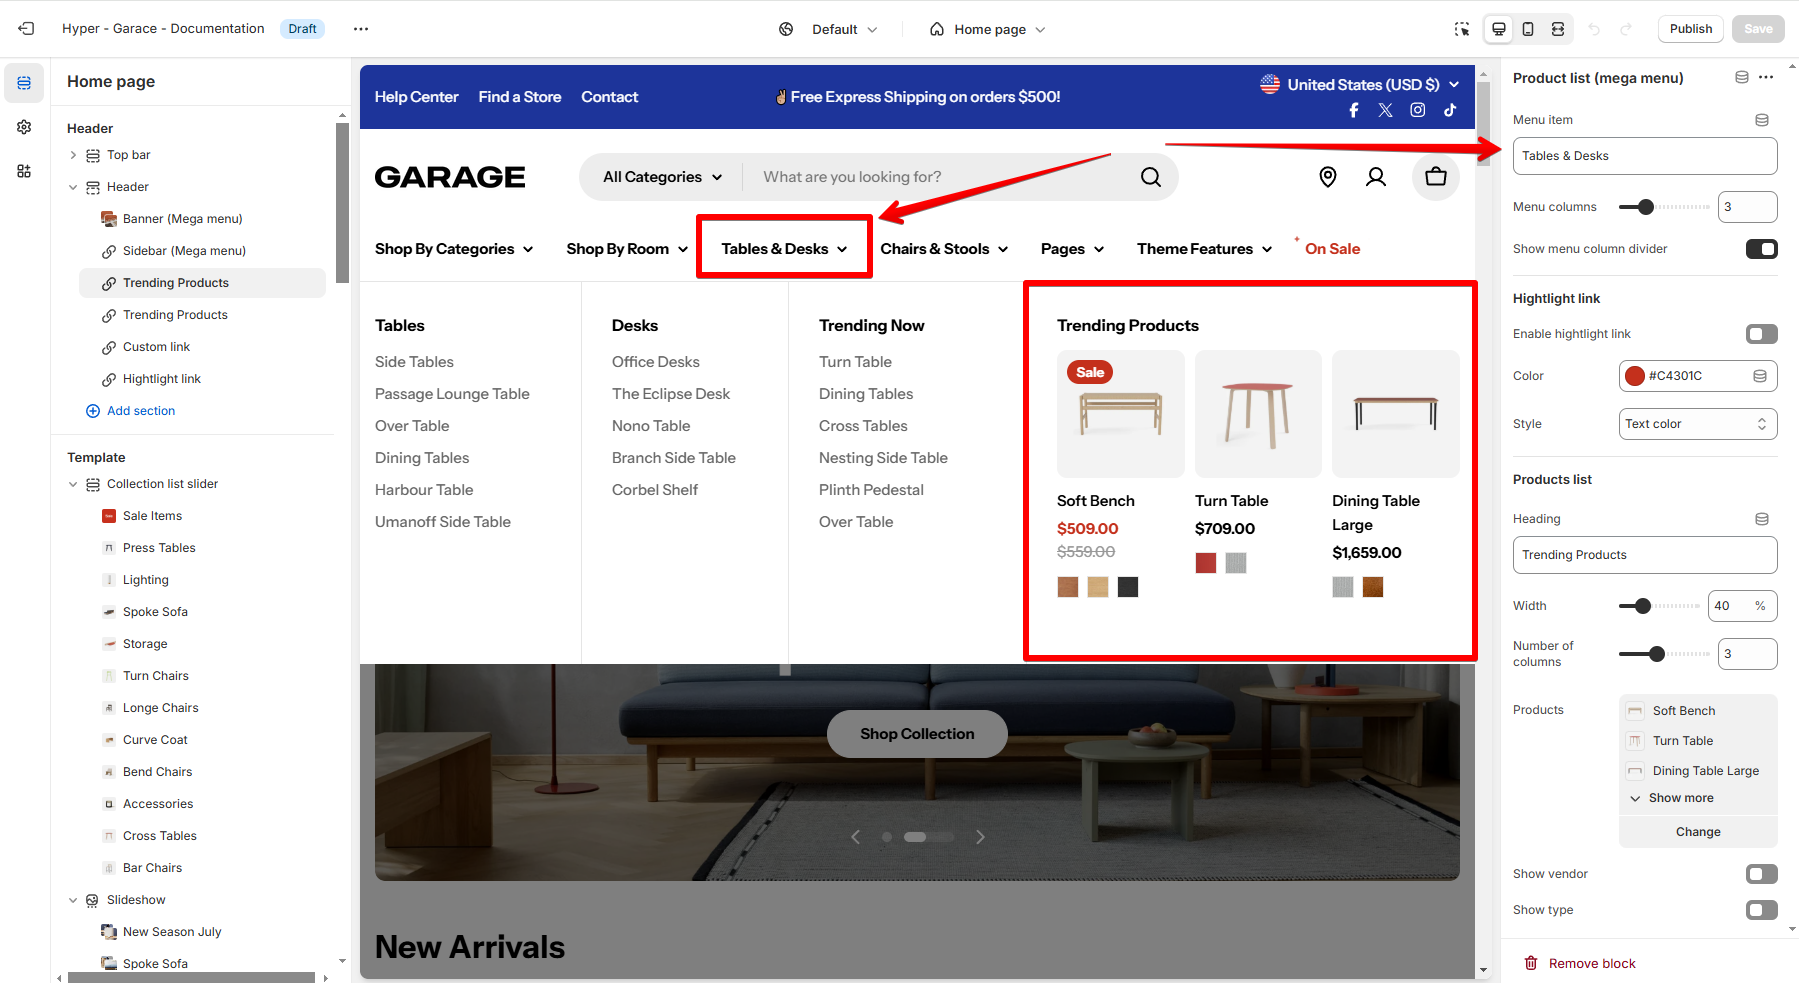Select the Sidebar (Mega menu) block
Viewport: 1799px width, 983px height.
[x=184, y=251]
